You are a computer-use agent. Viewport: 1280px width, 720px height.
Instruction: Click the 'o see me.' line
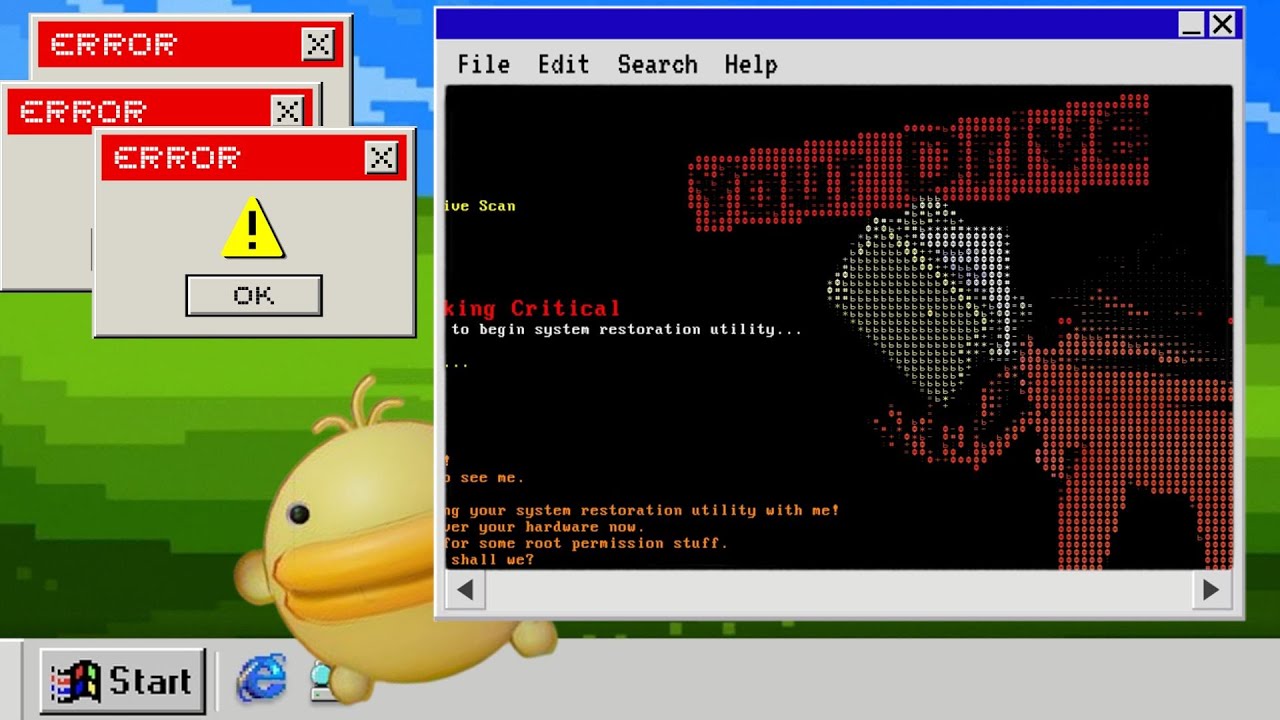tap(485, 478)
